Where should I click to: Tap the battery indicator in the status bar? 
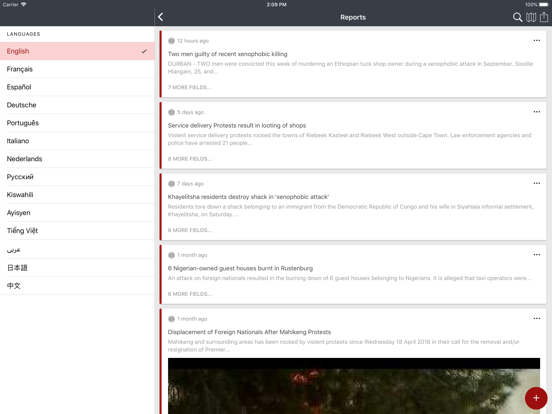coord(544,5)
